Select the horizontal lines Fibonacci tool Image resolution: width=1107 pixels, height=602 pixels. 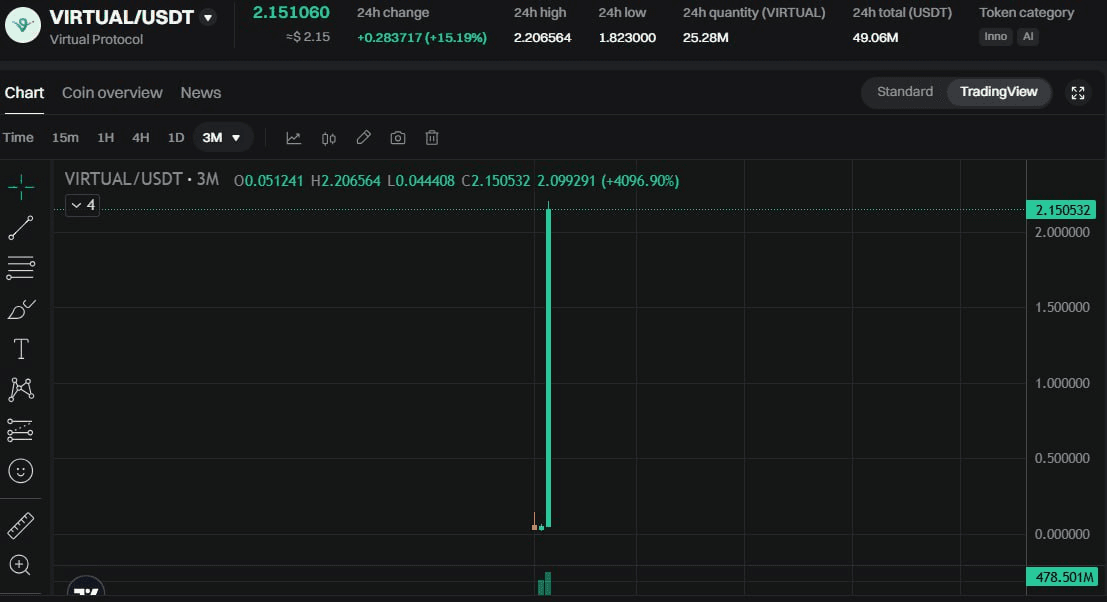[x=20, y=268]
